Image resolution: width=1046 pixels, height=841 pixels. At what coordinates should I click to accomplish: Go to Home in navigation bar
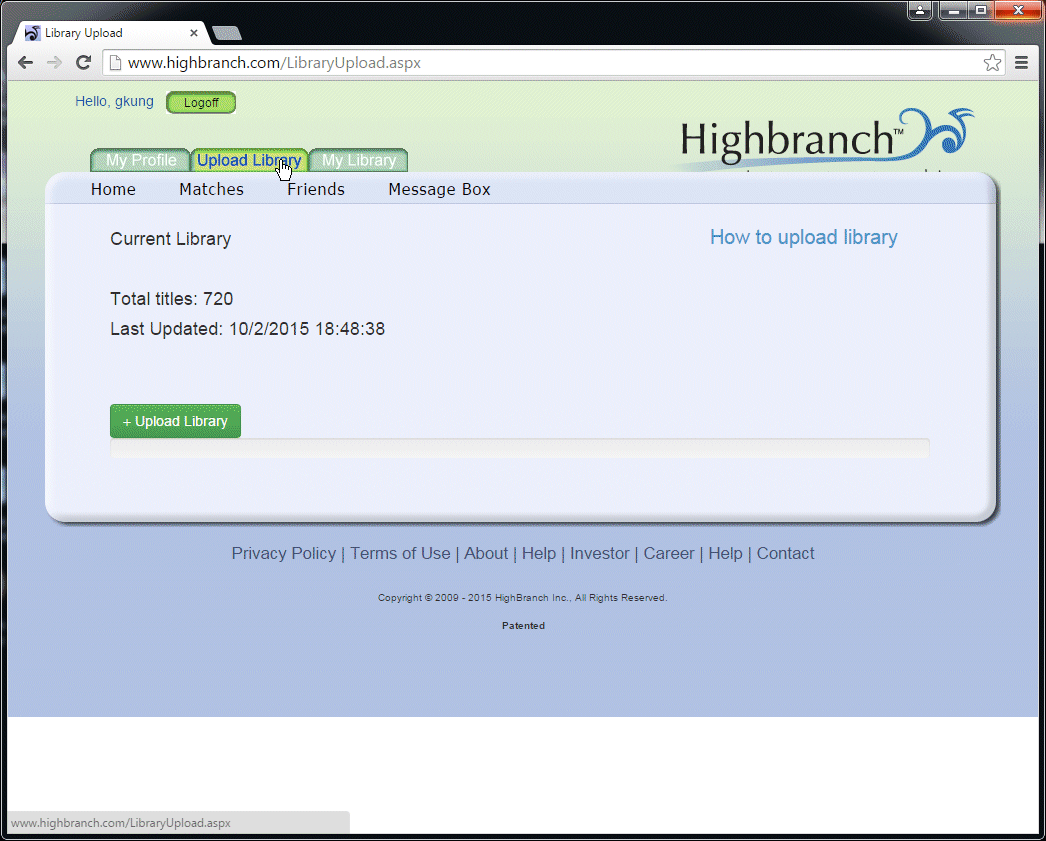[113, 189]
